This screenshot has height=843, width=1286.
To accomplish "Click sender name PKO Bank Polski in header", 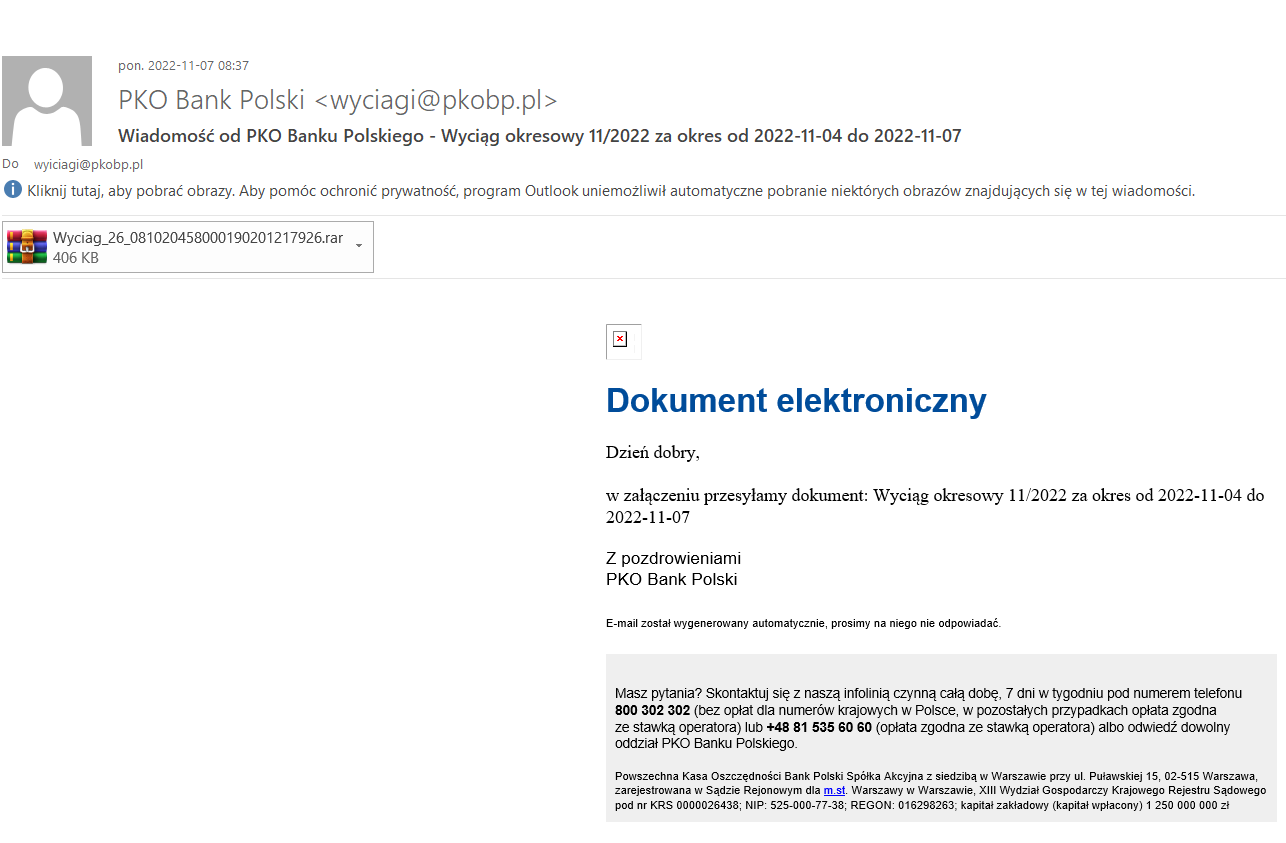I will coord(211,100).
